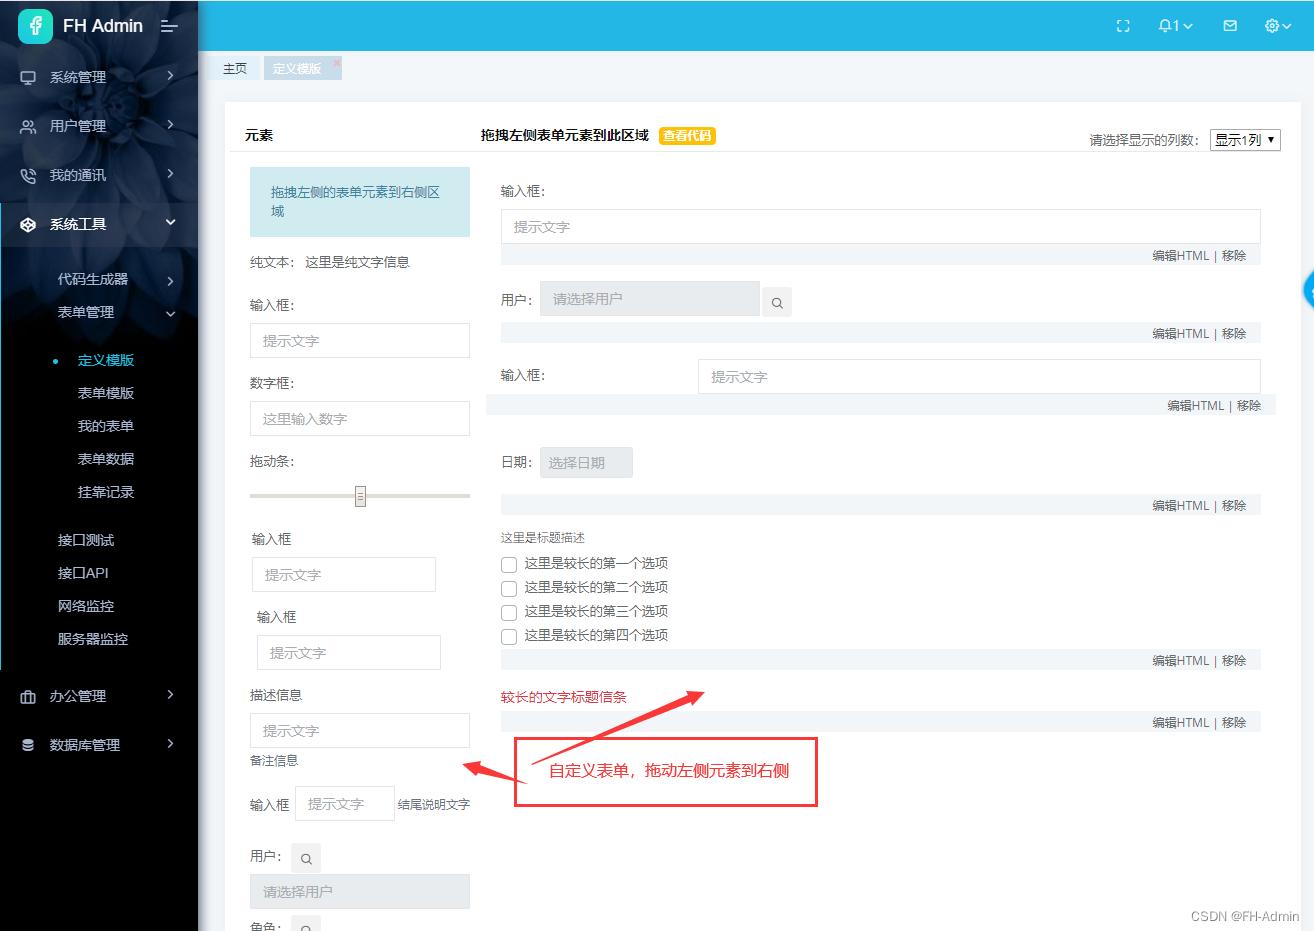Check 这里是较长的第三个选项

coord(509,613)
